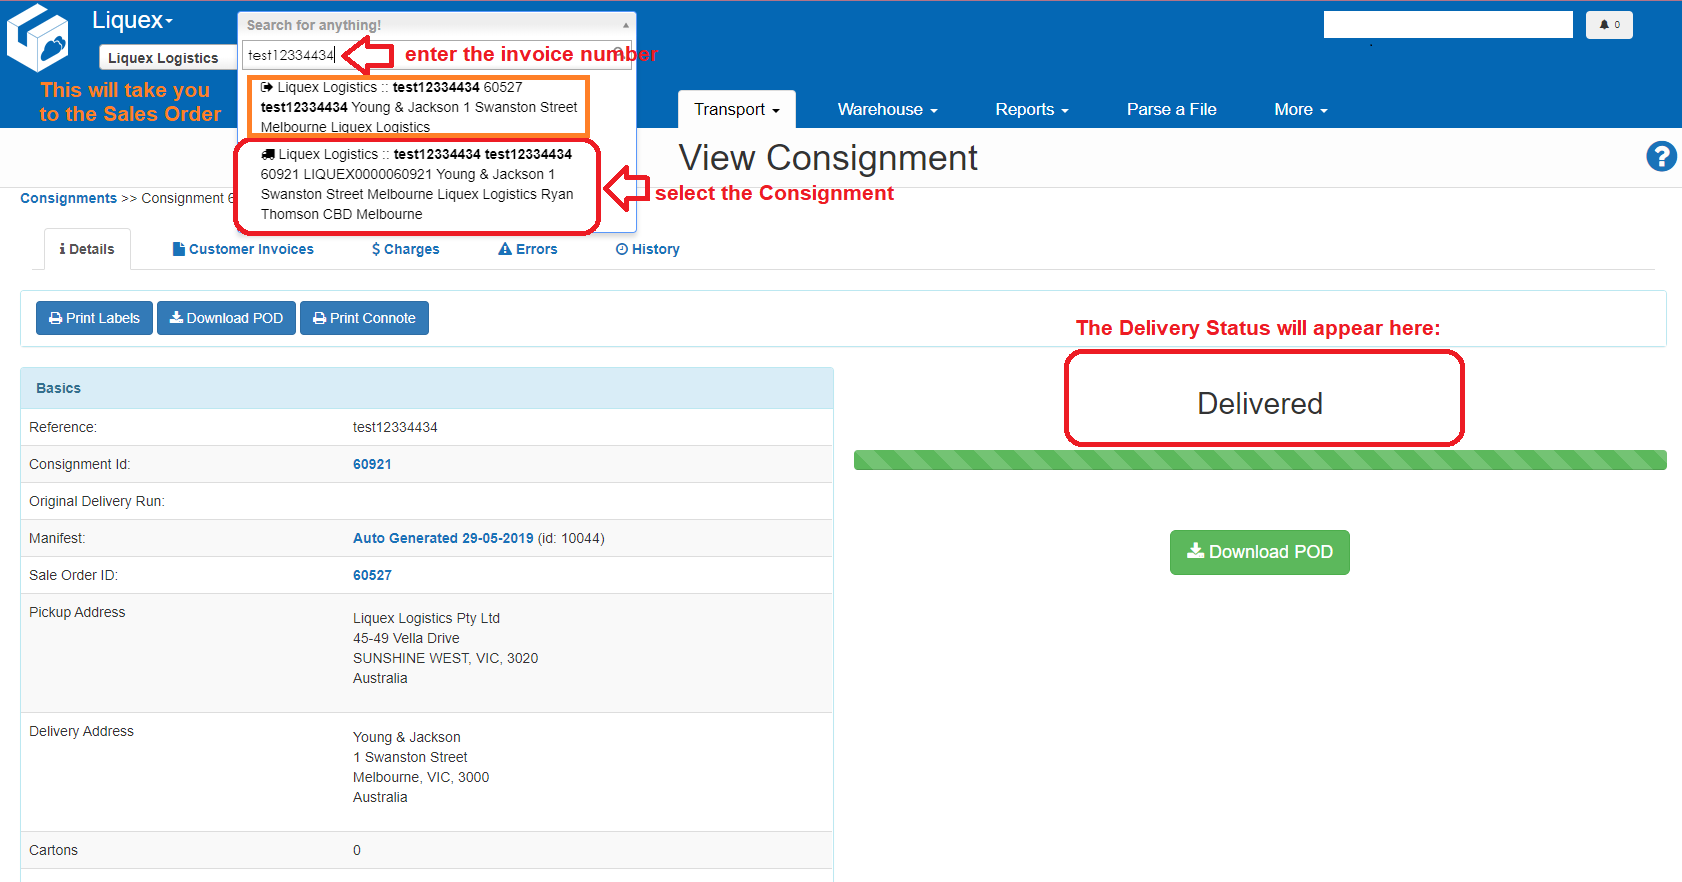Click the blue Download POD button
The width and height of the screenshot is (1682, 882).
[226, 318]
